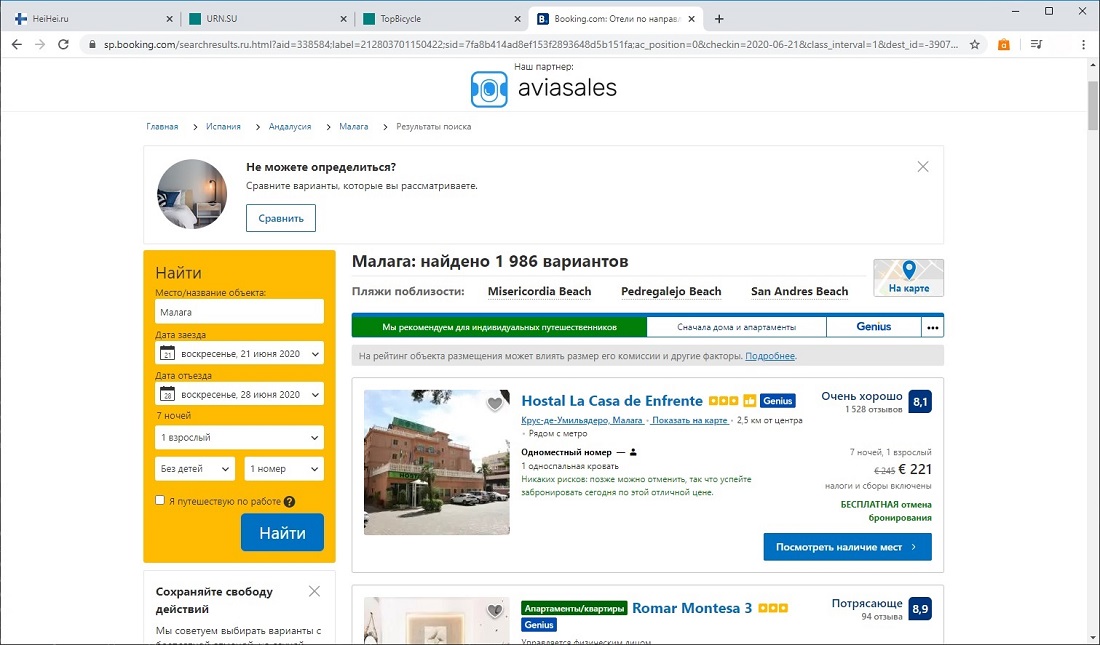Image resolution: width=1100 pixels, height=645 pixels.
Task: Close the Booking.com tab
Action: (691, 19)
